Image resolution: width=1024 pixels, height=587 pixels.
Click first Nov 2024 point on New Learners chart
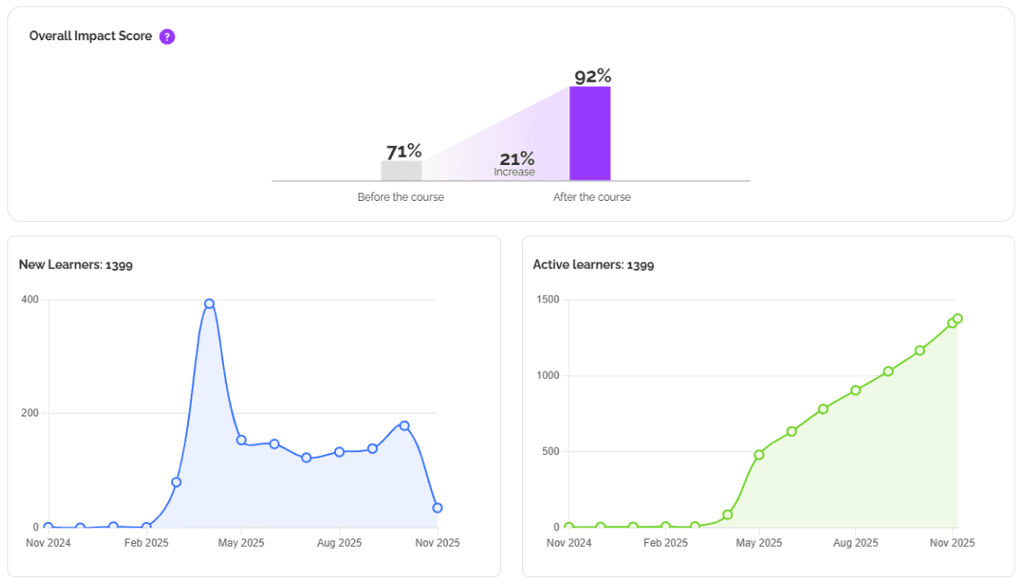click(47, 527)
